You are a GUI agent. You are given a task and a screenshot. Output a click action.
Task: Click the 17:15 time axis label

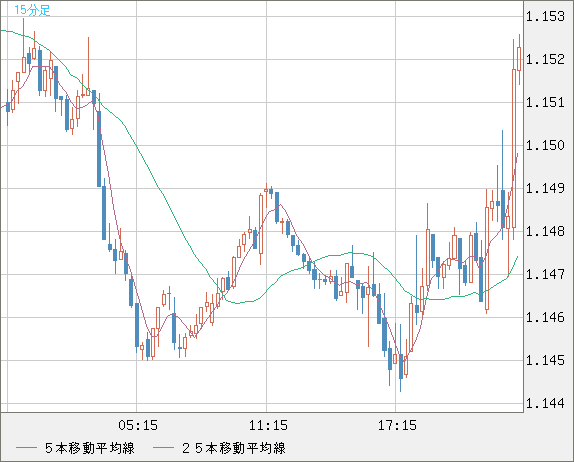coord(397,425)
